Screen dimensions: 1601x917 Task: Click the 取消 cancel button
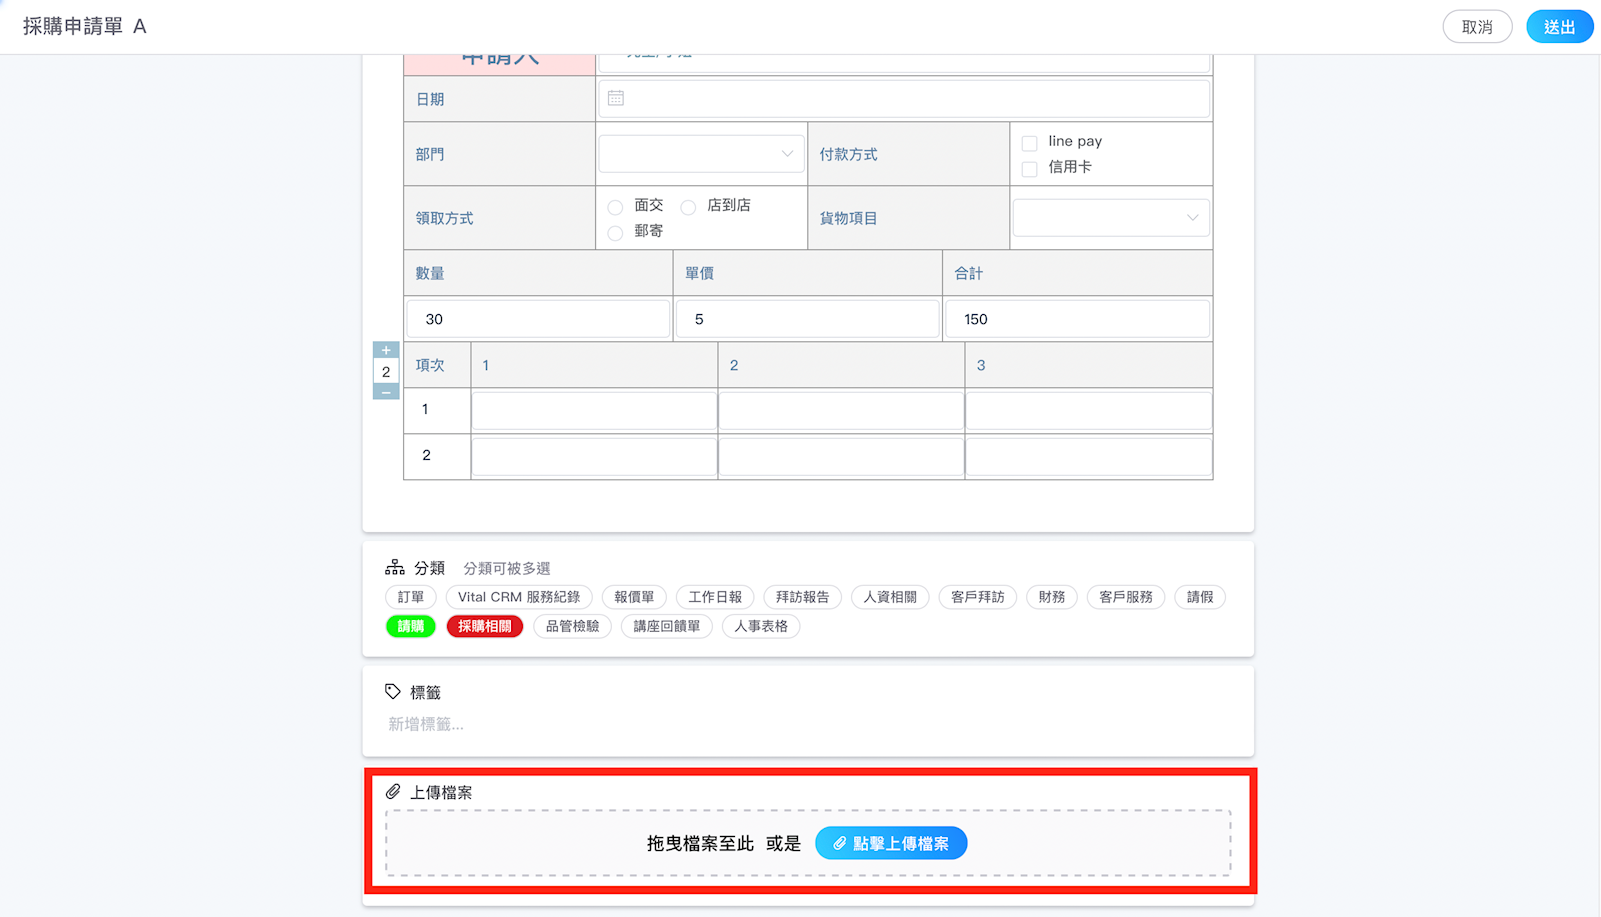[1476, 27]
